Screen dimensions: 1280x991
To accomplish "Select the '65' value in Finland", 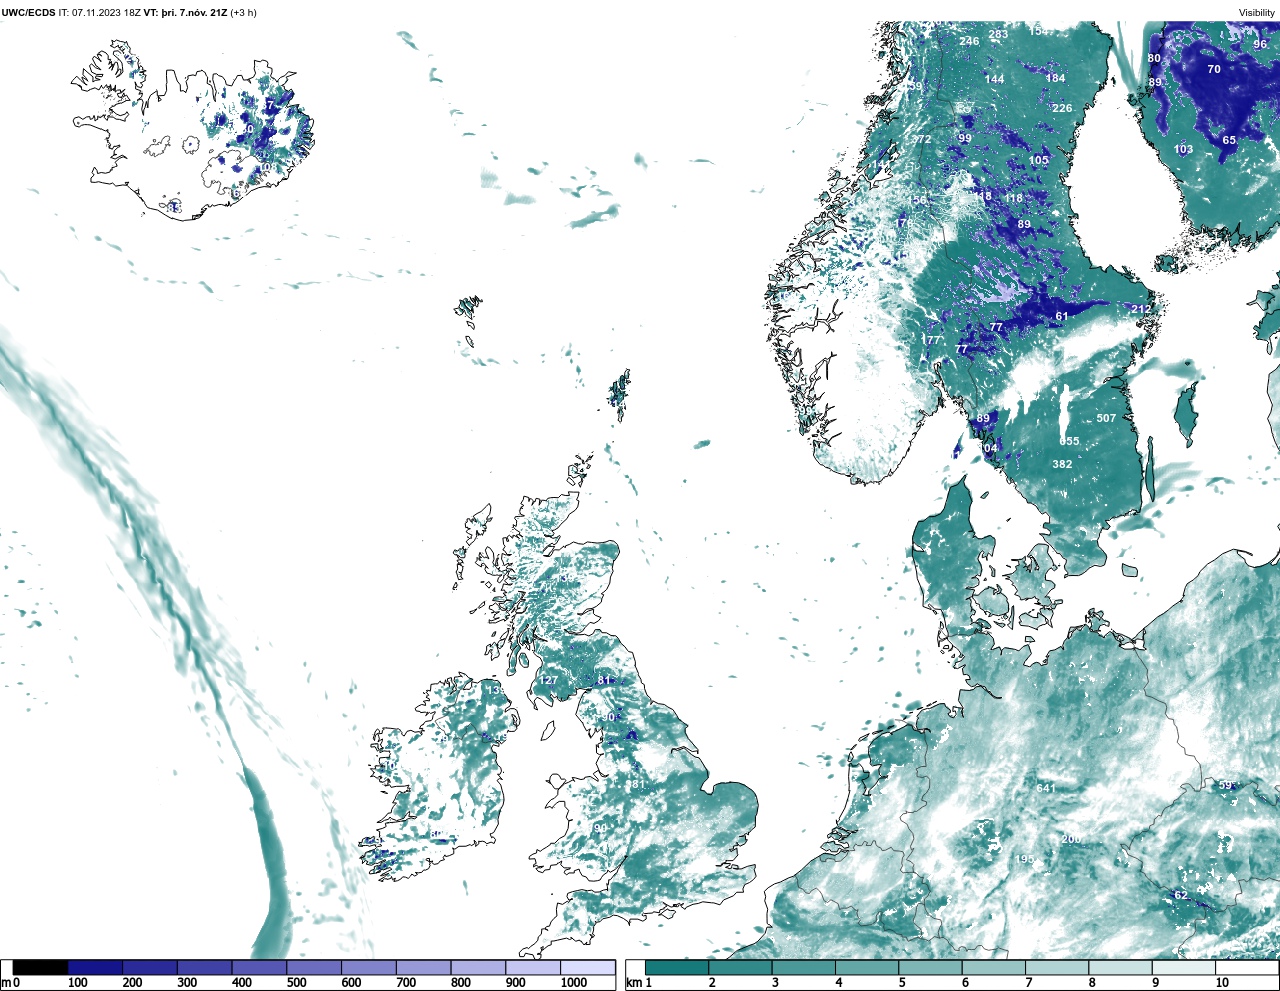I will (x=1229, y=140).
